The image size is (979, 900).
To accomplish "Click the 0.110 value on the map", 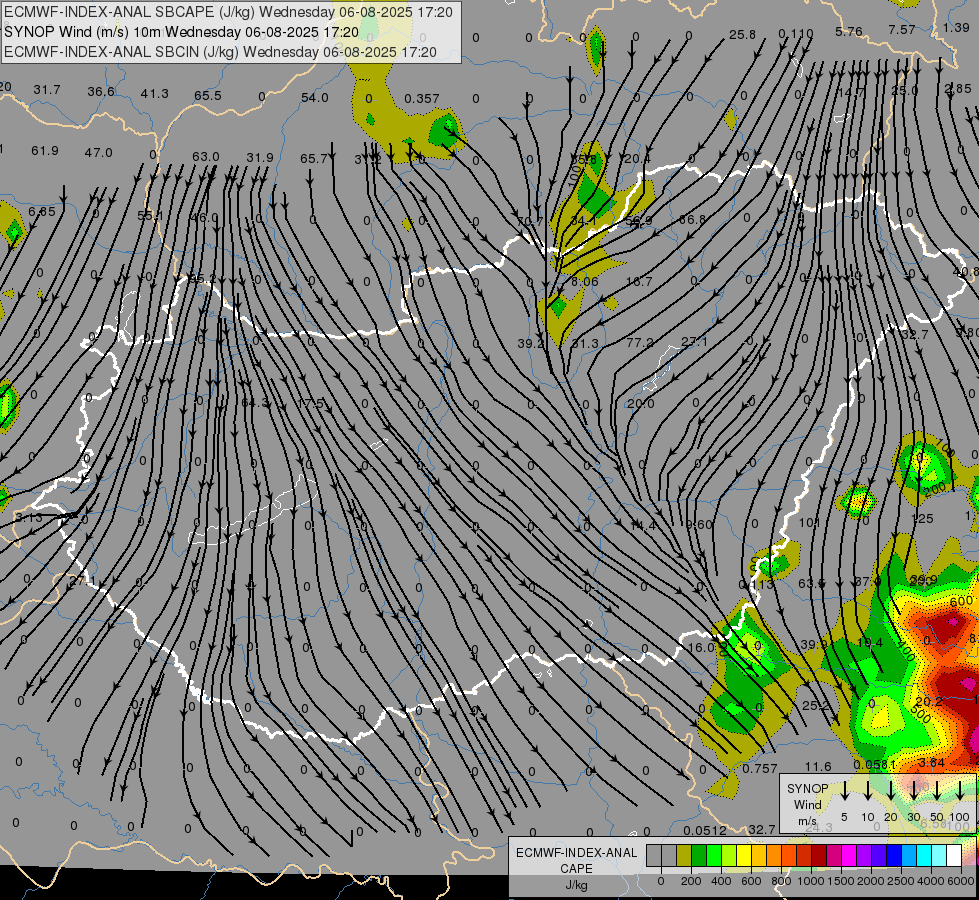I will 796,34.
